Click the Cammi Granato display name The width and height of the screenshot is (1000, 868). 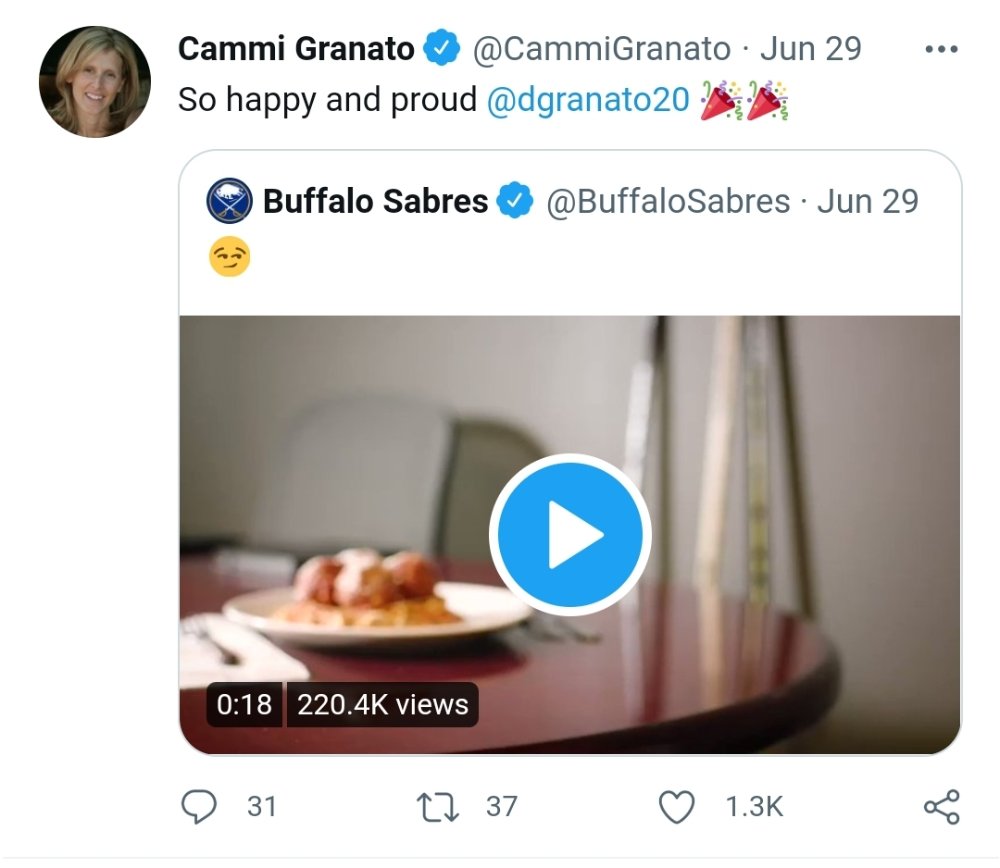(x=296, y=49)
